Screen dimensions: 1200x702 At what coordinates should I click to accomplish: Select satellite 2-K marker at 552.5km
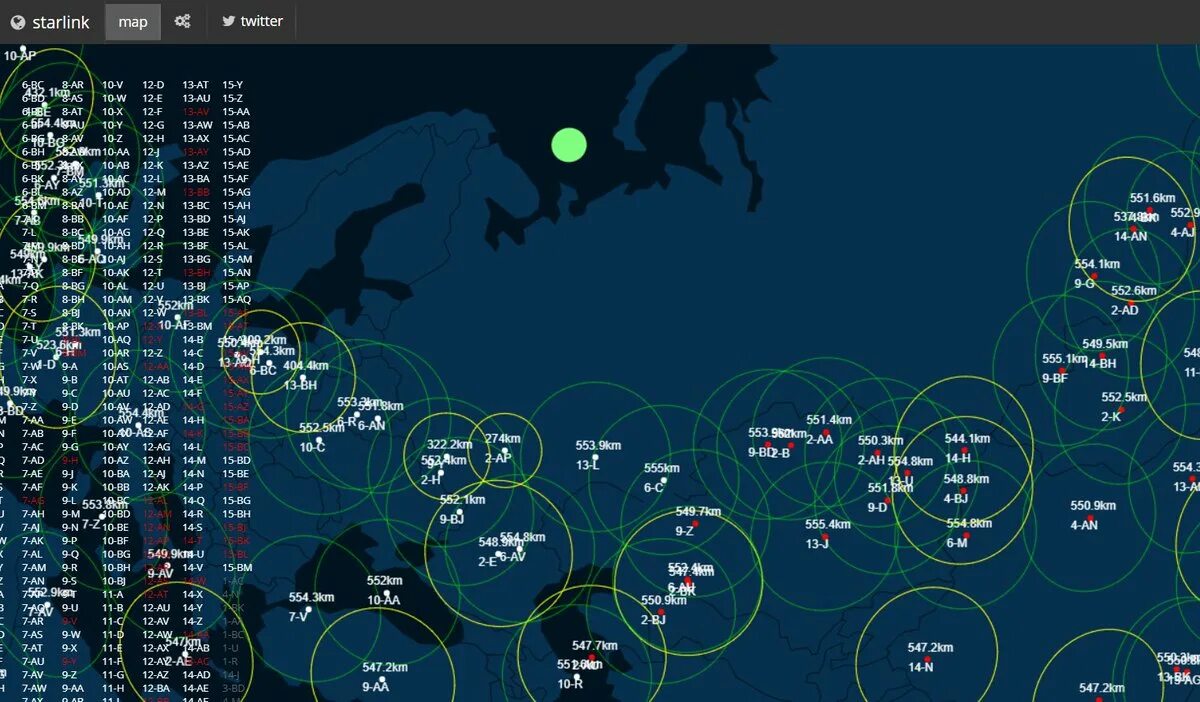(x=1121, y=409)
